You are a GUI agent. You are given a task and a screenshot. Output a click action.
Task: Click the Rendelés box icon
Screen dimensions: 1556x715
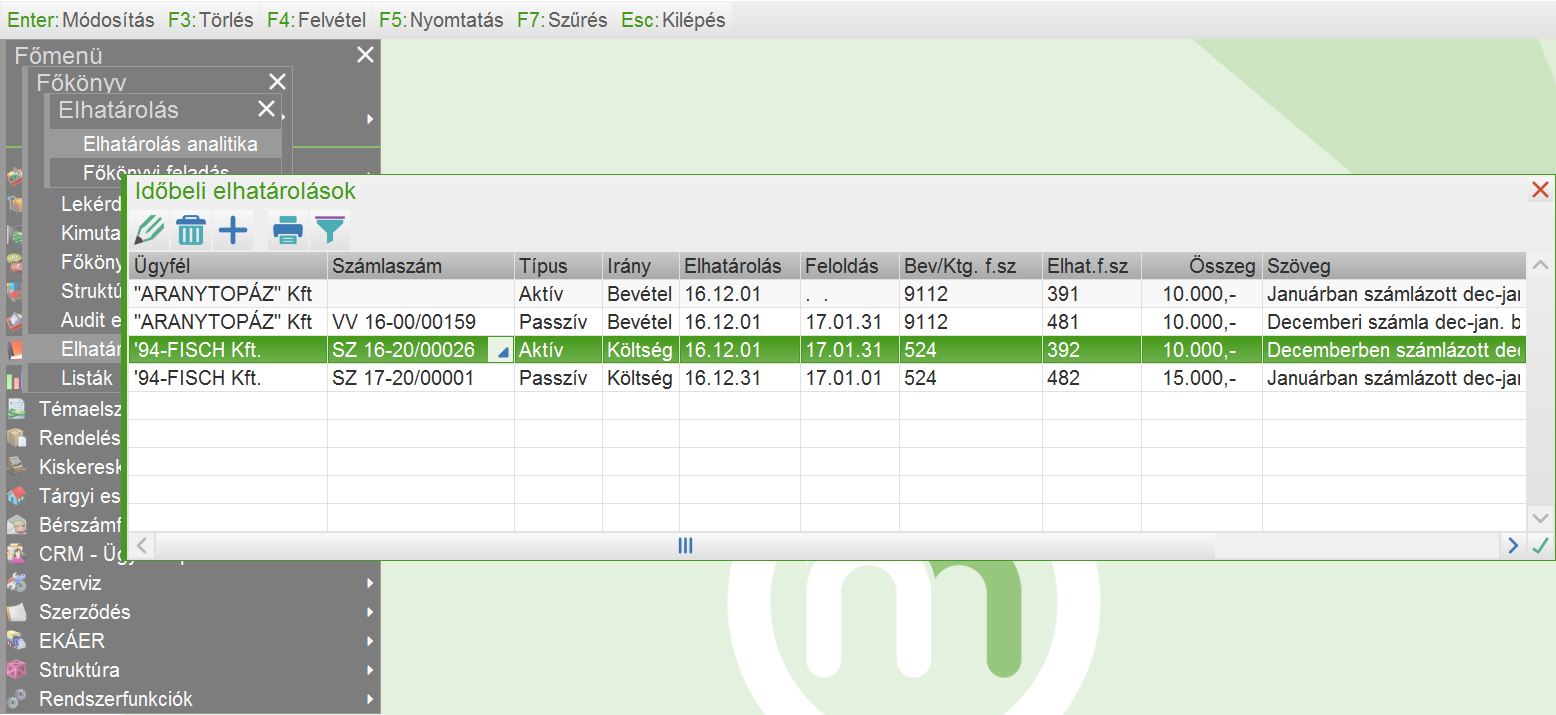click(x=16, y=438)
